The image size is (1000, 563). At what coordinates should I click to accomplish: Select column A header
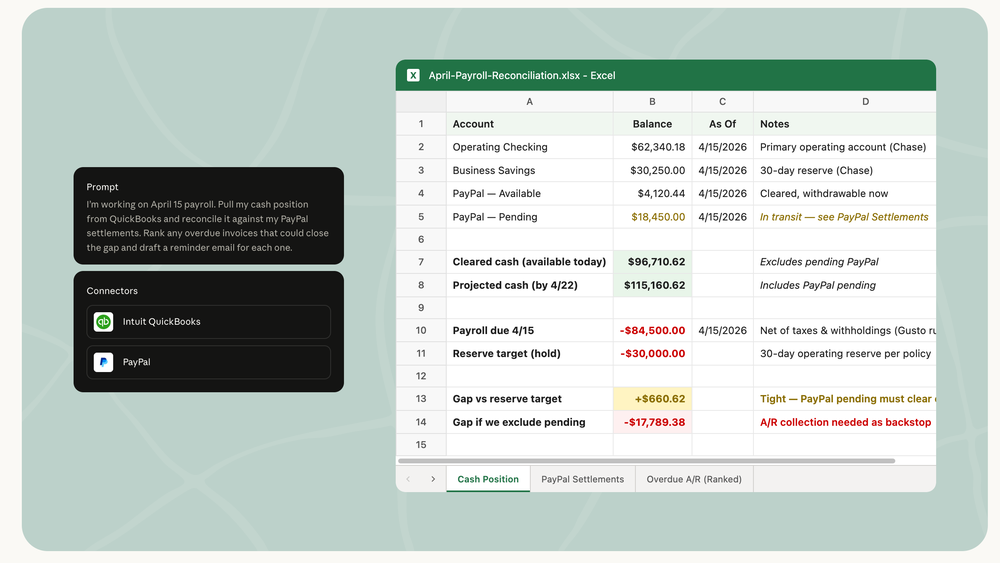[x=529, y=101]
